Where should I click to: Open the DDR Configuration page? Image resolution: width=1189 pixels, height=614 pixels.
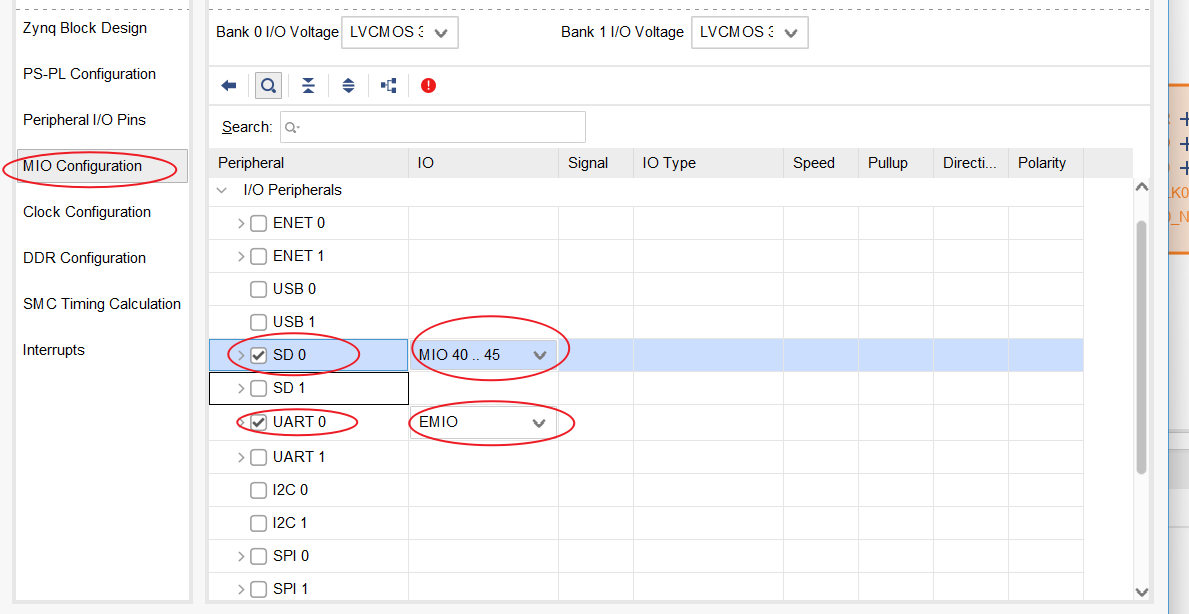[84, 258]
